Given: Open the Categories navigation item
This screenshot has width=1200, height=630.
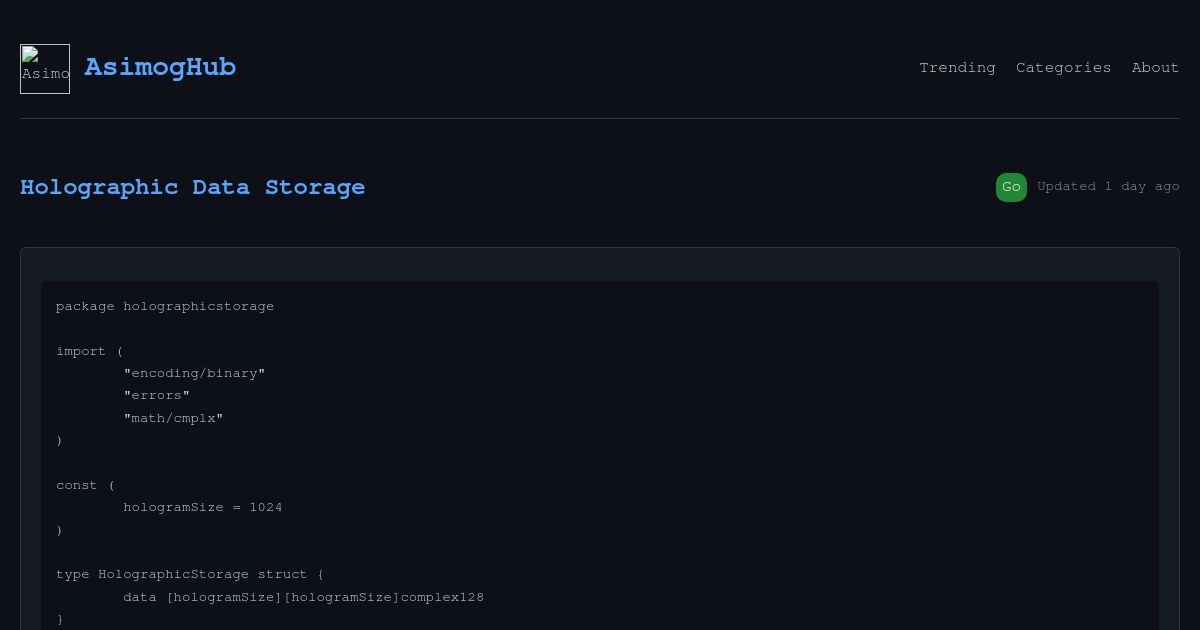Looking at the screenshot, I should (x=1063, y=68).
